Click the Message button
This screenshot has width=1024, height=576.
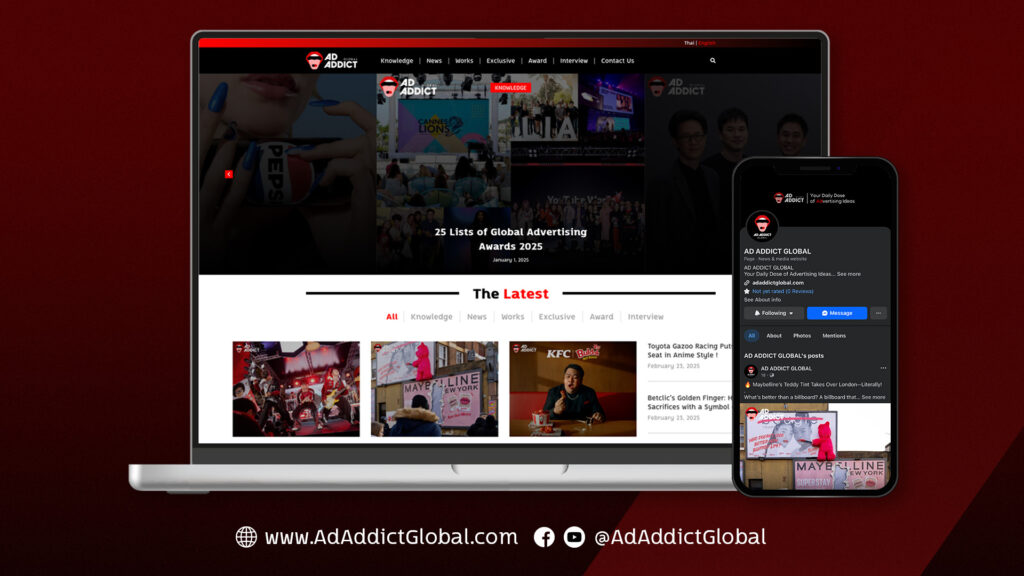coord(837,313)
